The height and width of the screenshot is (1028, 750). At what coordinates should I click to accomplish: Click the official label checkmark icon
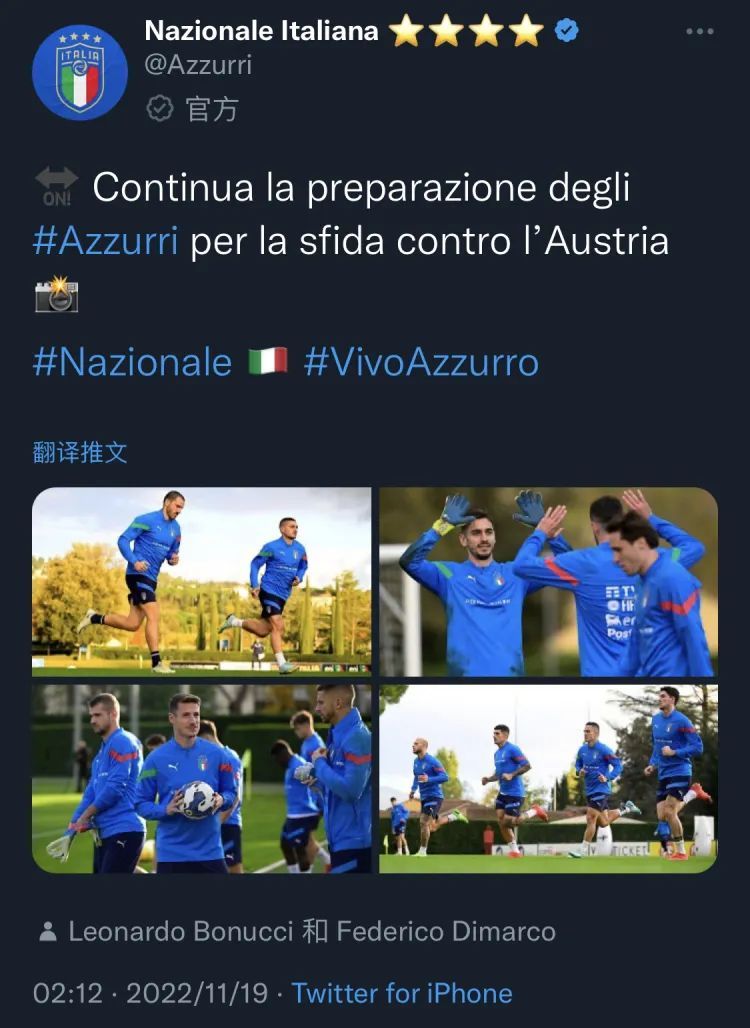(x=159, y=108)
